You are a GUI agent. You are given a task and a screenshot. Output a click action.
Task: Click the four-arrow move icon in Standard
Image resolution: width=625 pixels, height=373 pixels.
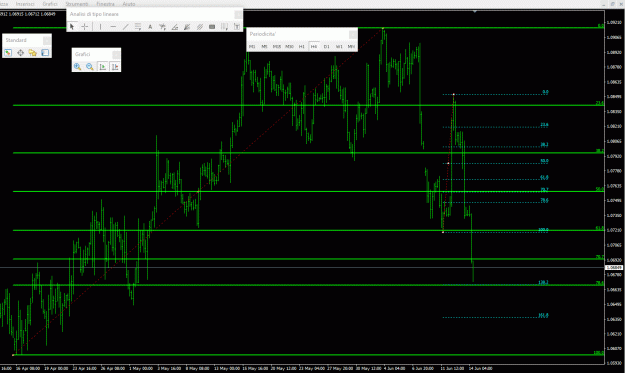click(20, 53)
